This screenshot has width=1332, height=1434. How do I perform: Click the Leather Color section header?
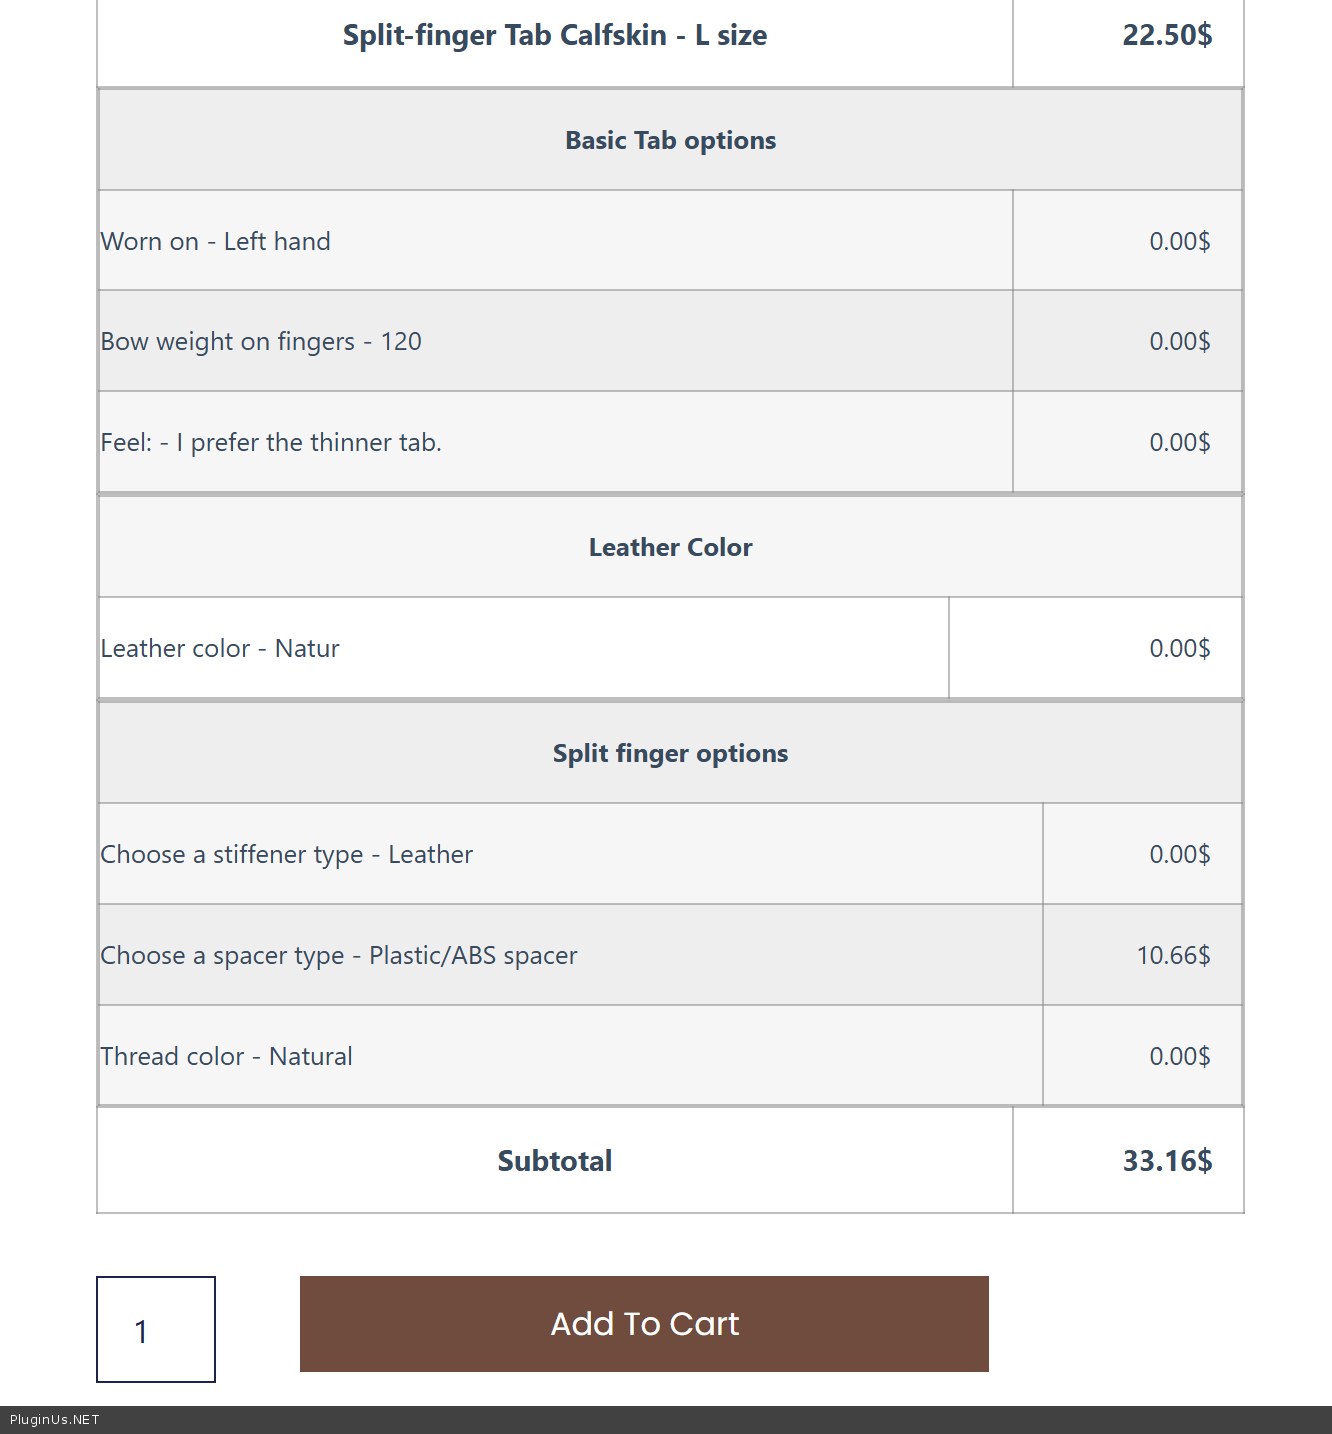tap(670, 548)
